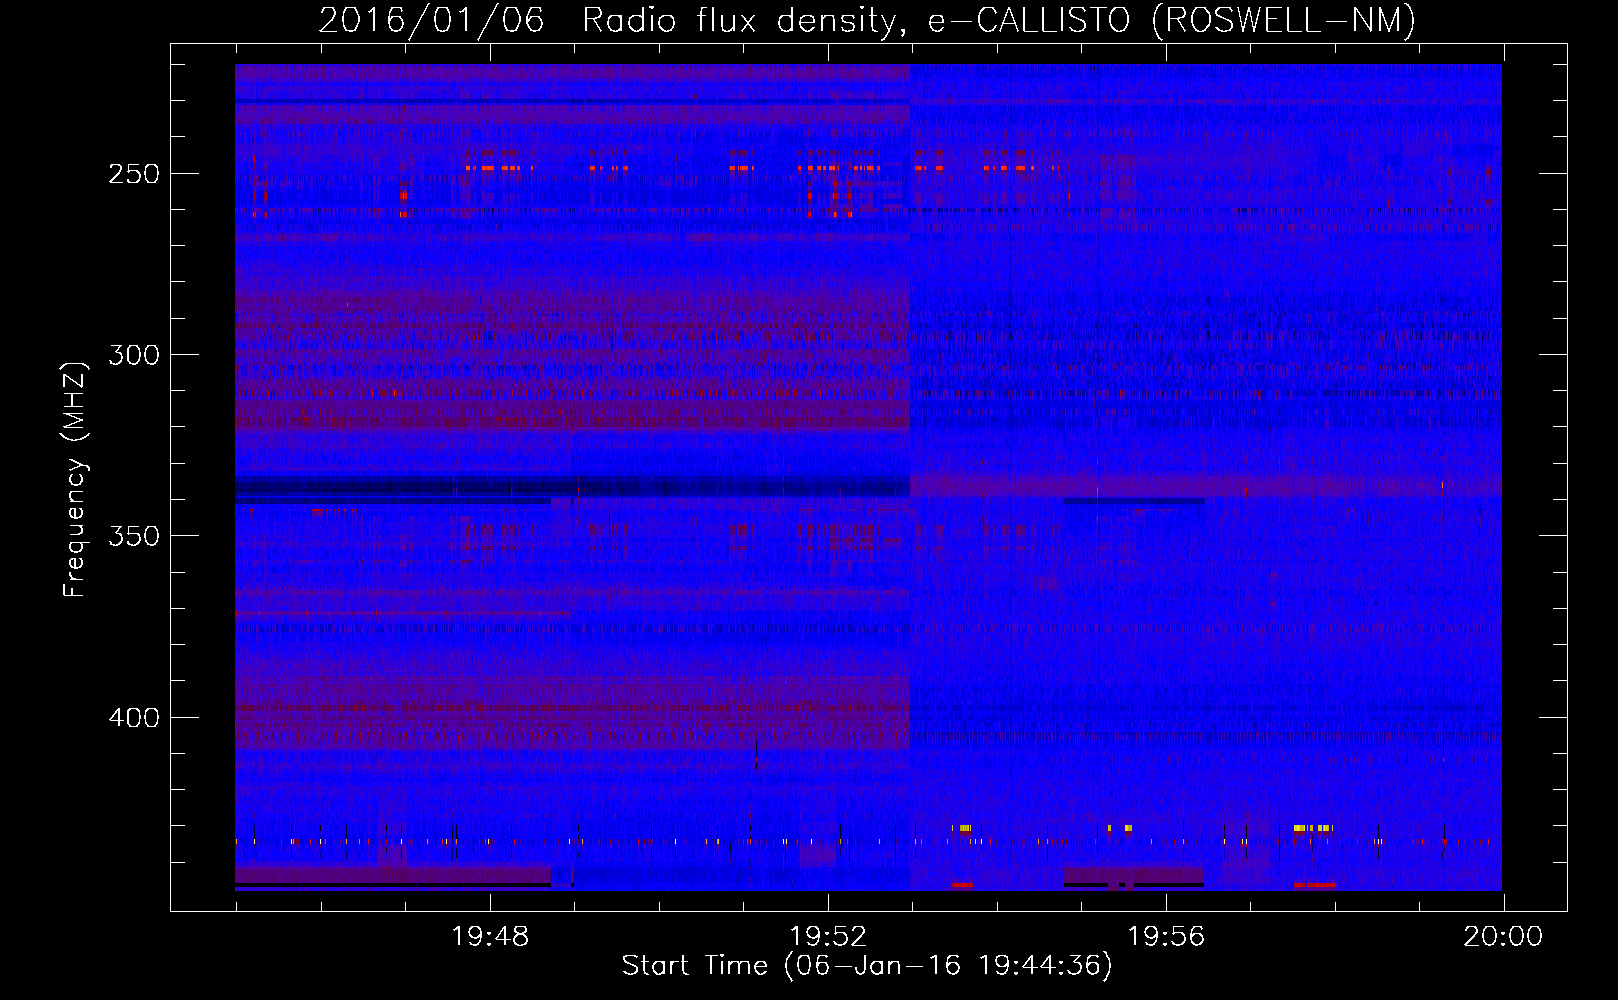Click the 19:48 time tick label
The height and width of the screenshot is (1000, 1618).
[x=490, y=937]
